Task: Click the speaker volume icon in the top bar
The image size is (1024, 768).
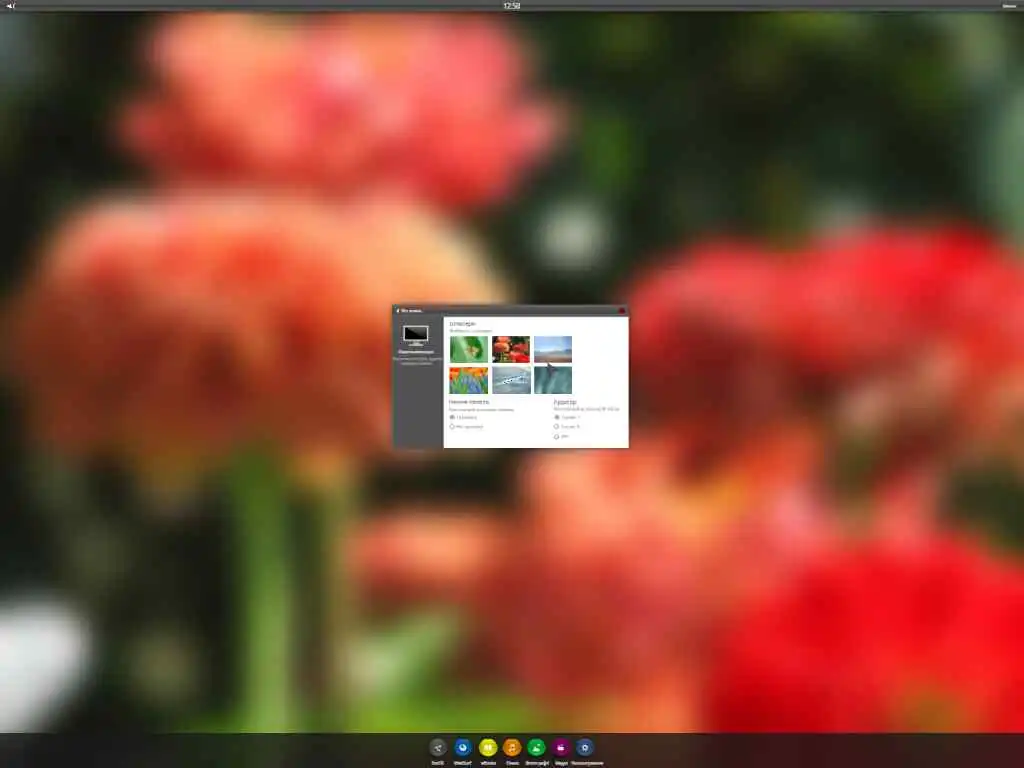Action: point(10,5)
